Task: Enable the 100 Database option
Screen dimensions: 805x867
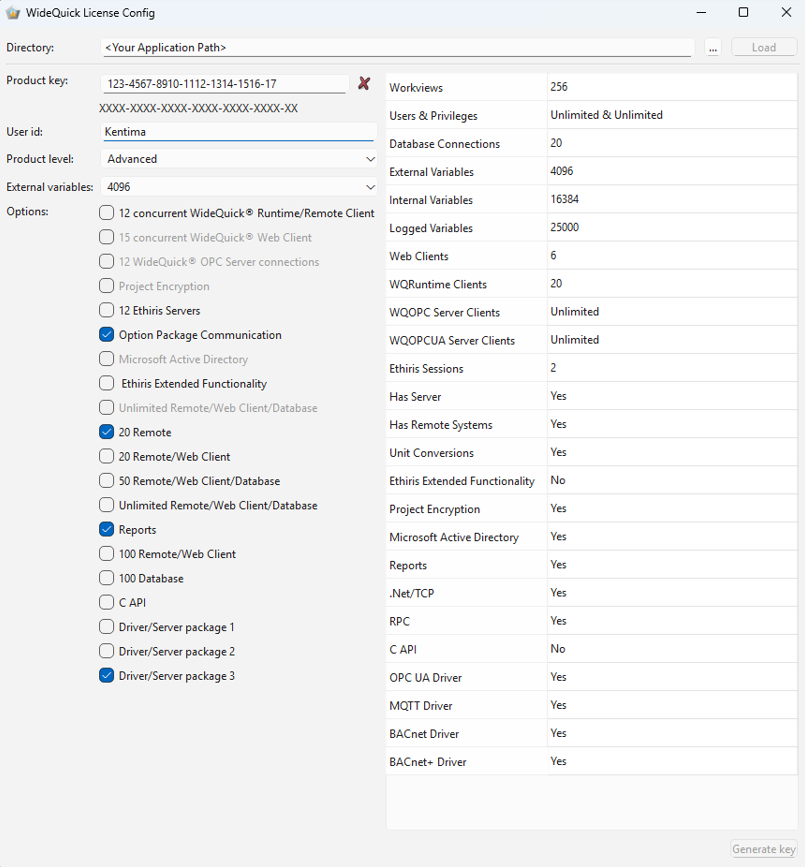Action: pyautogui.click(x=106, y=578)
